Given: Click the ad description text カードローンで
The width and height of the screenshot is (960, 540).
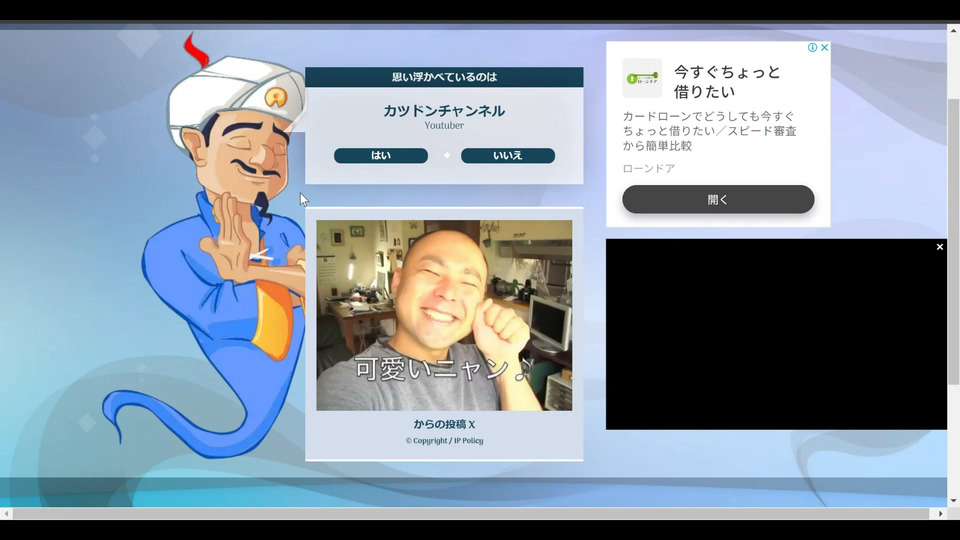Looking at the screenshot, I should tap(710, 131).
